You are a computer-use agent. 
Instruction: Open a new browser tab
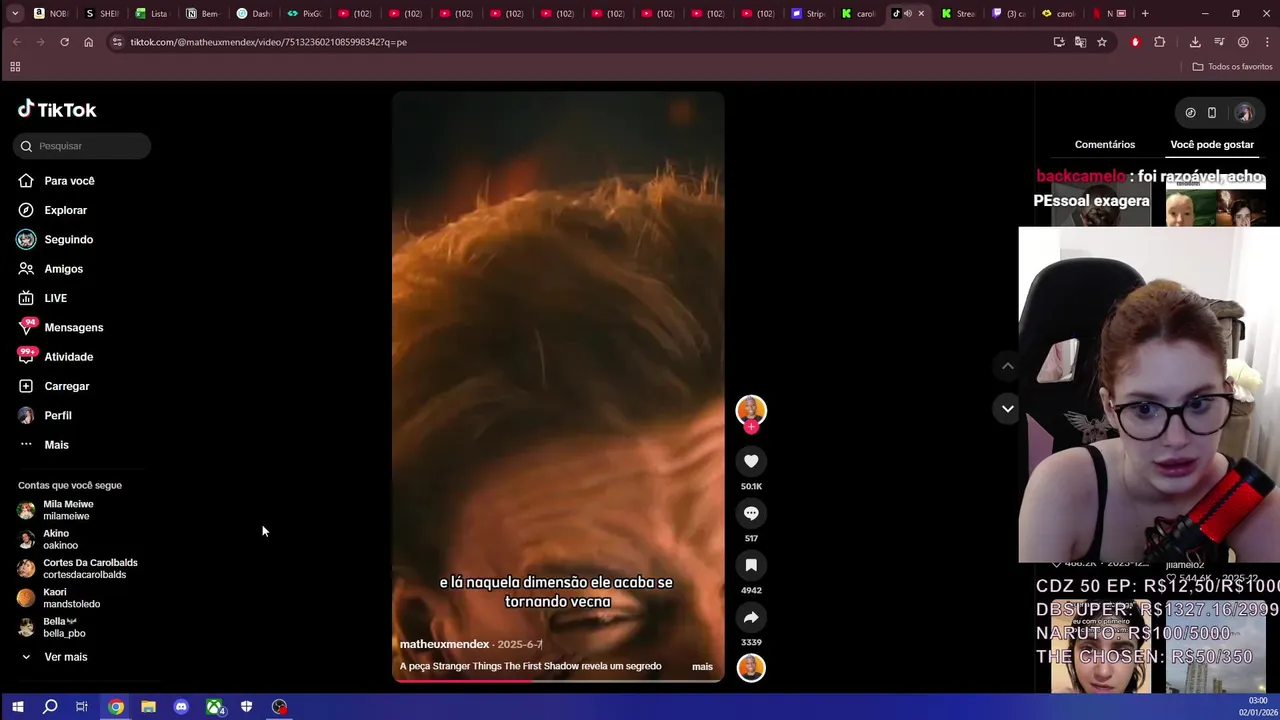tap(1145, 14)
